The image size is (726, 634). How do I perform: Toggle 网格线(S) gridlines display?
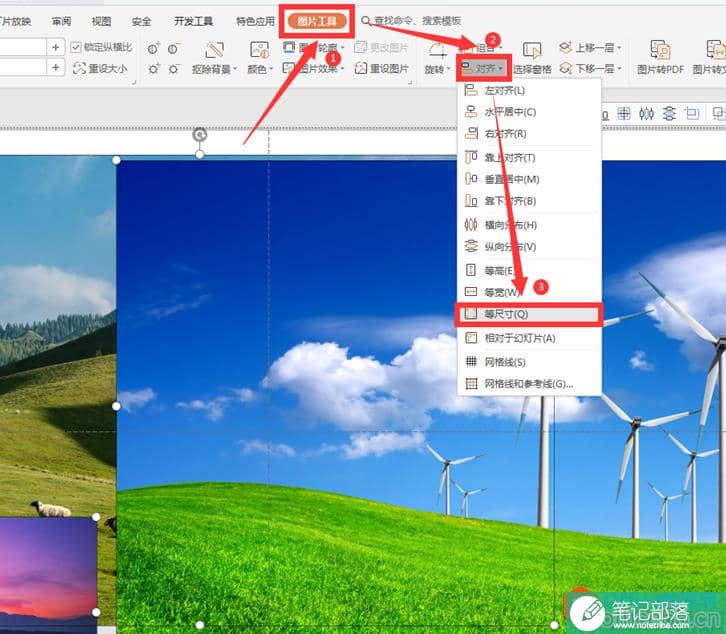(529, 362)
